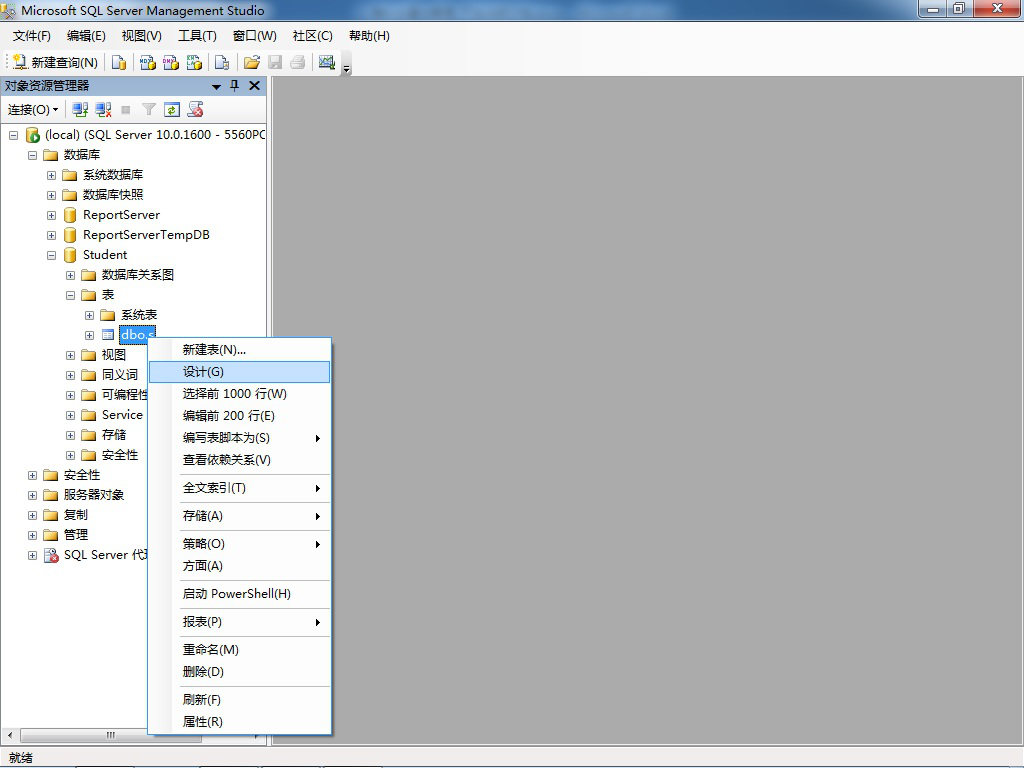The image size is (1024, 768).
Task: Click the Analysis Services MDX Query icon
Action: 148,62
